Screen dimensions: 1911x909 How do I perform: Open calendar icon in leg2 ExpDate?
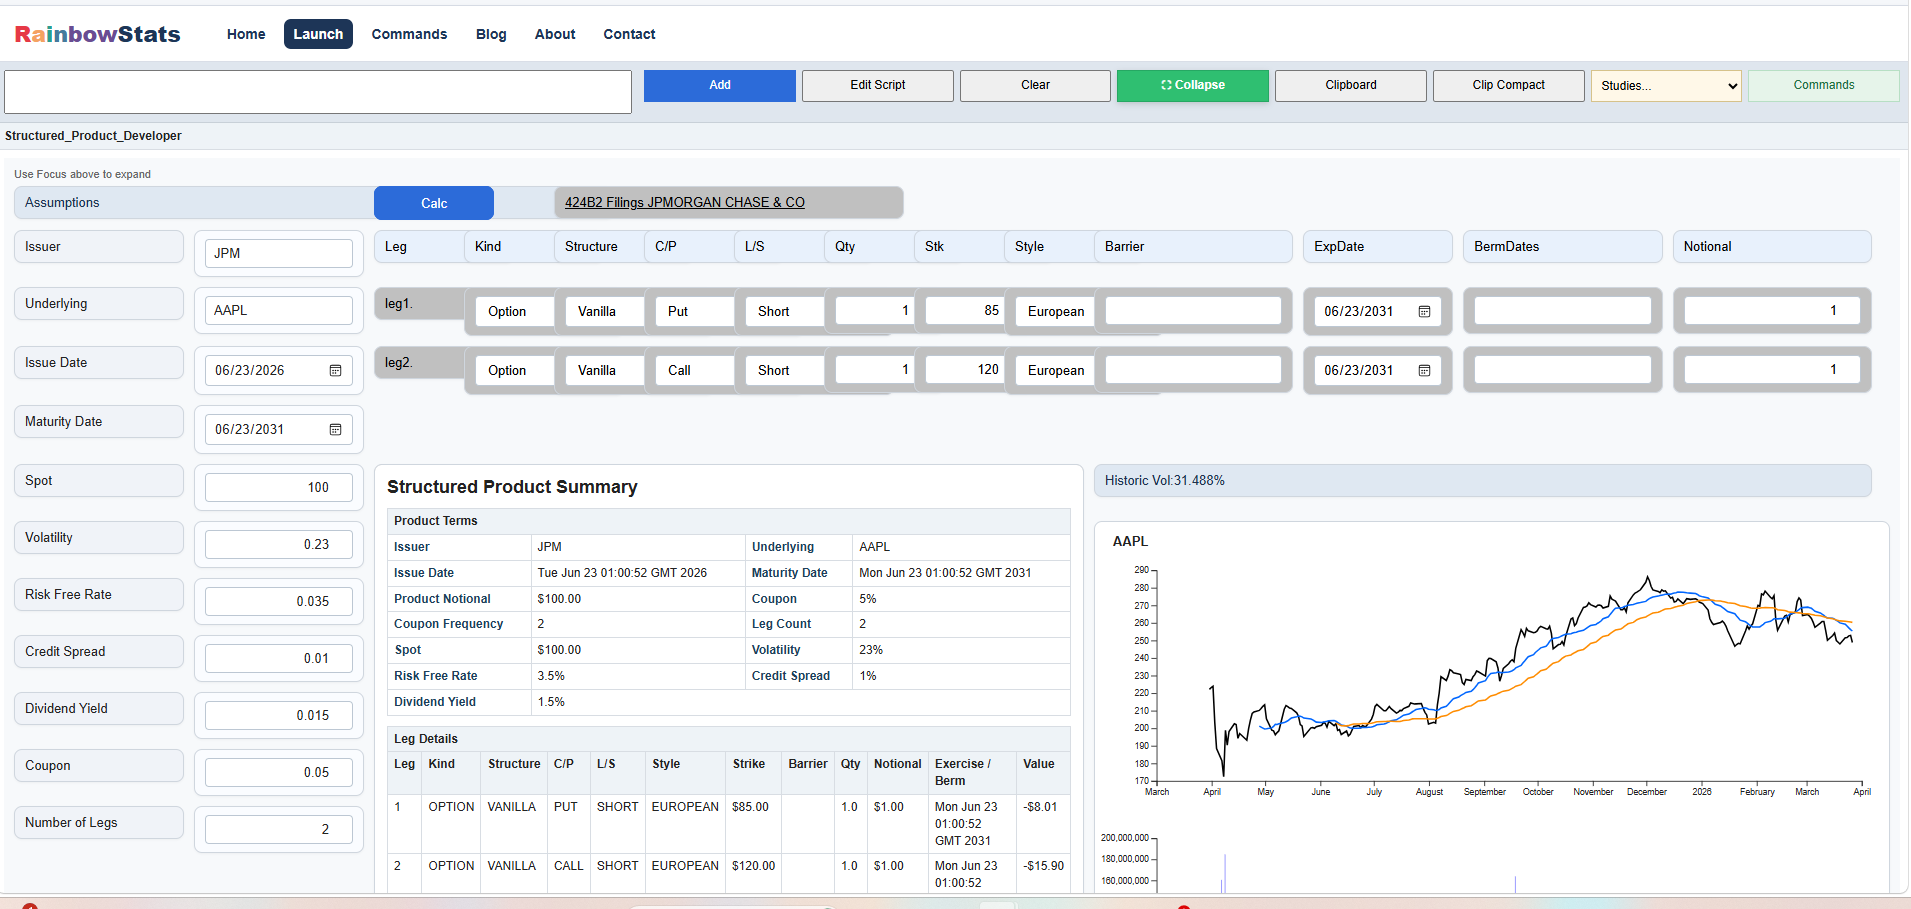pyautogui.click(x=1424, y=370)
